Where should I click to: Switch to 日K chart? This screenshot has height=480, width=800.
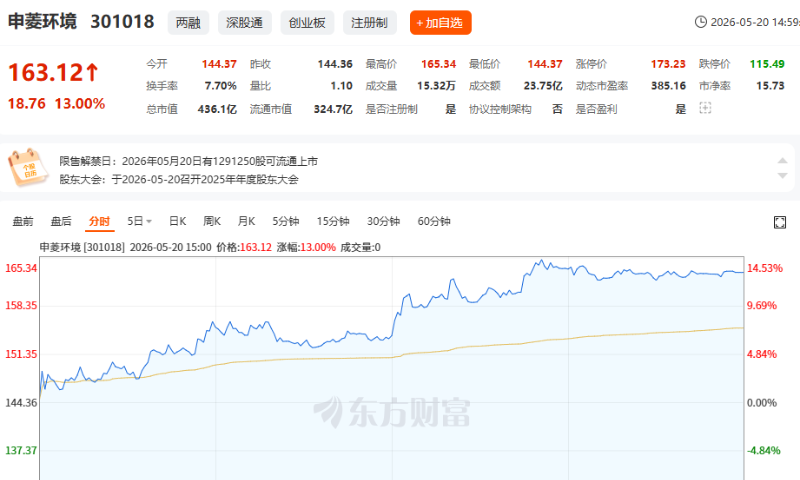click(178, 221)
